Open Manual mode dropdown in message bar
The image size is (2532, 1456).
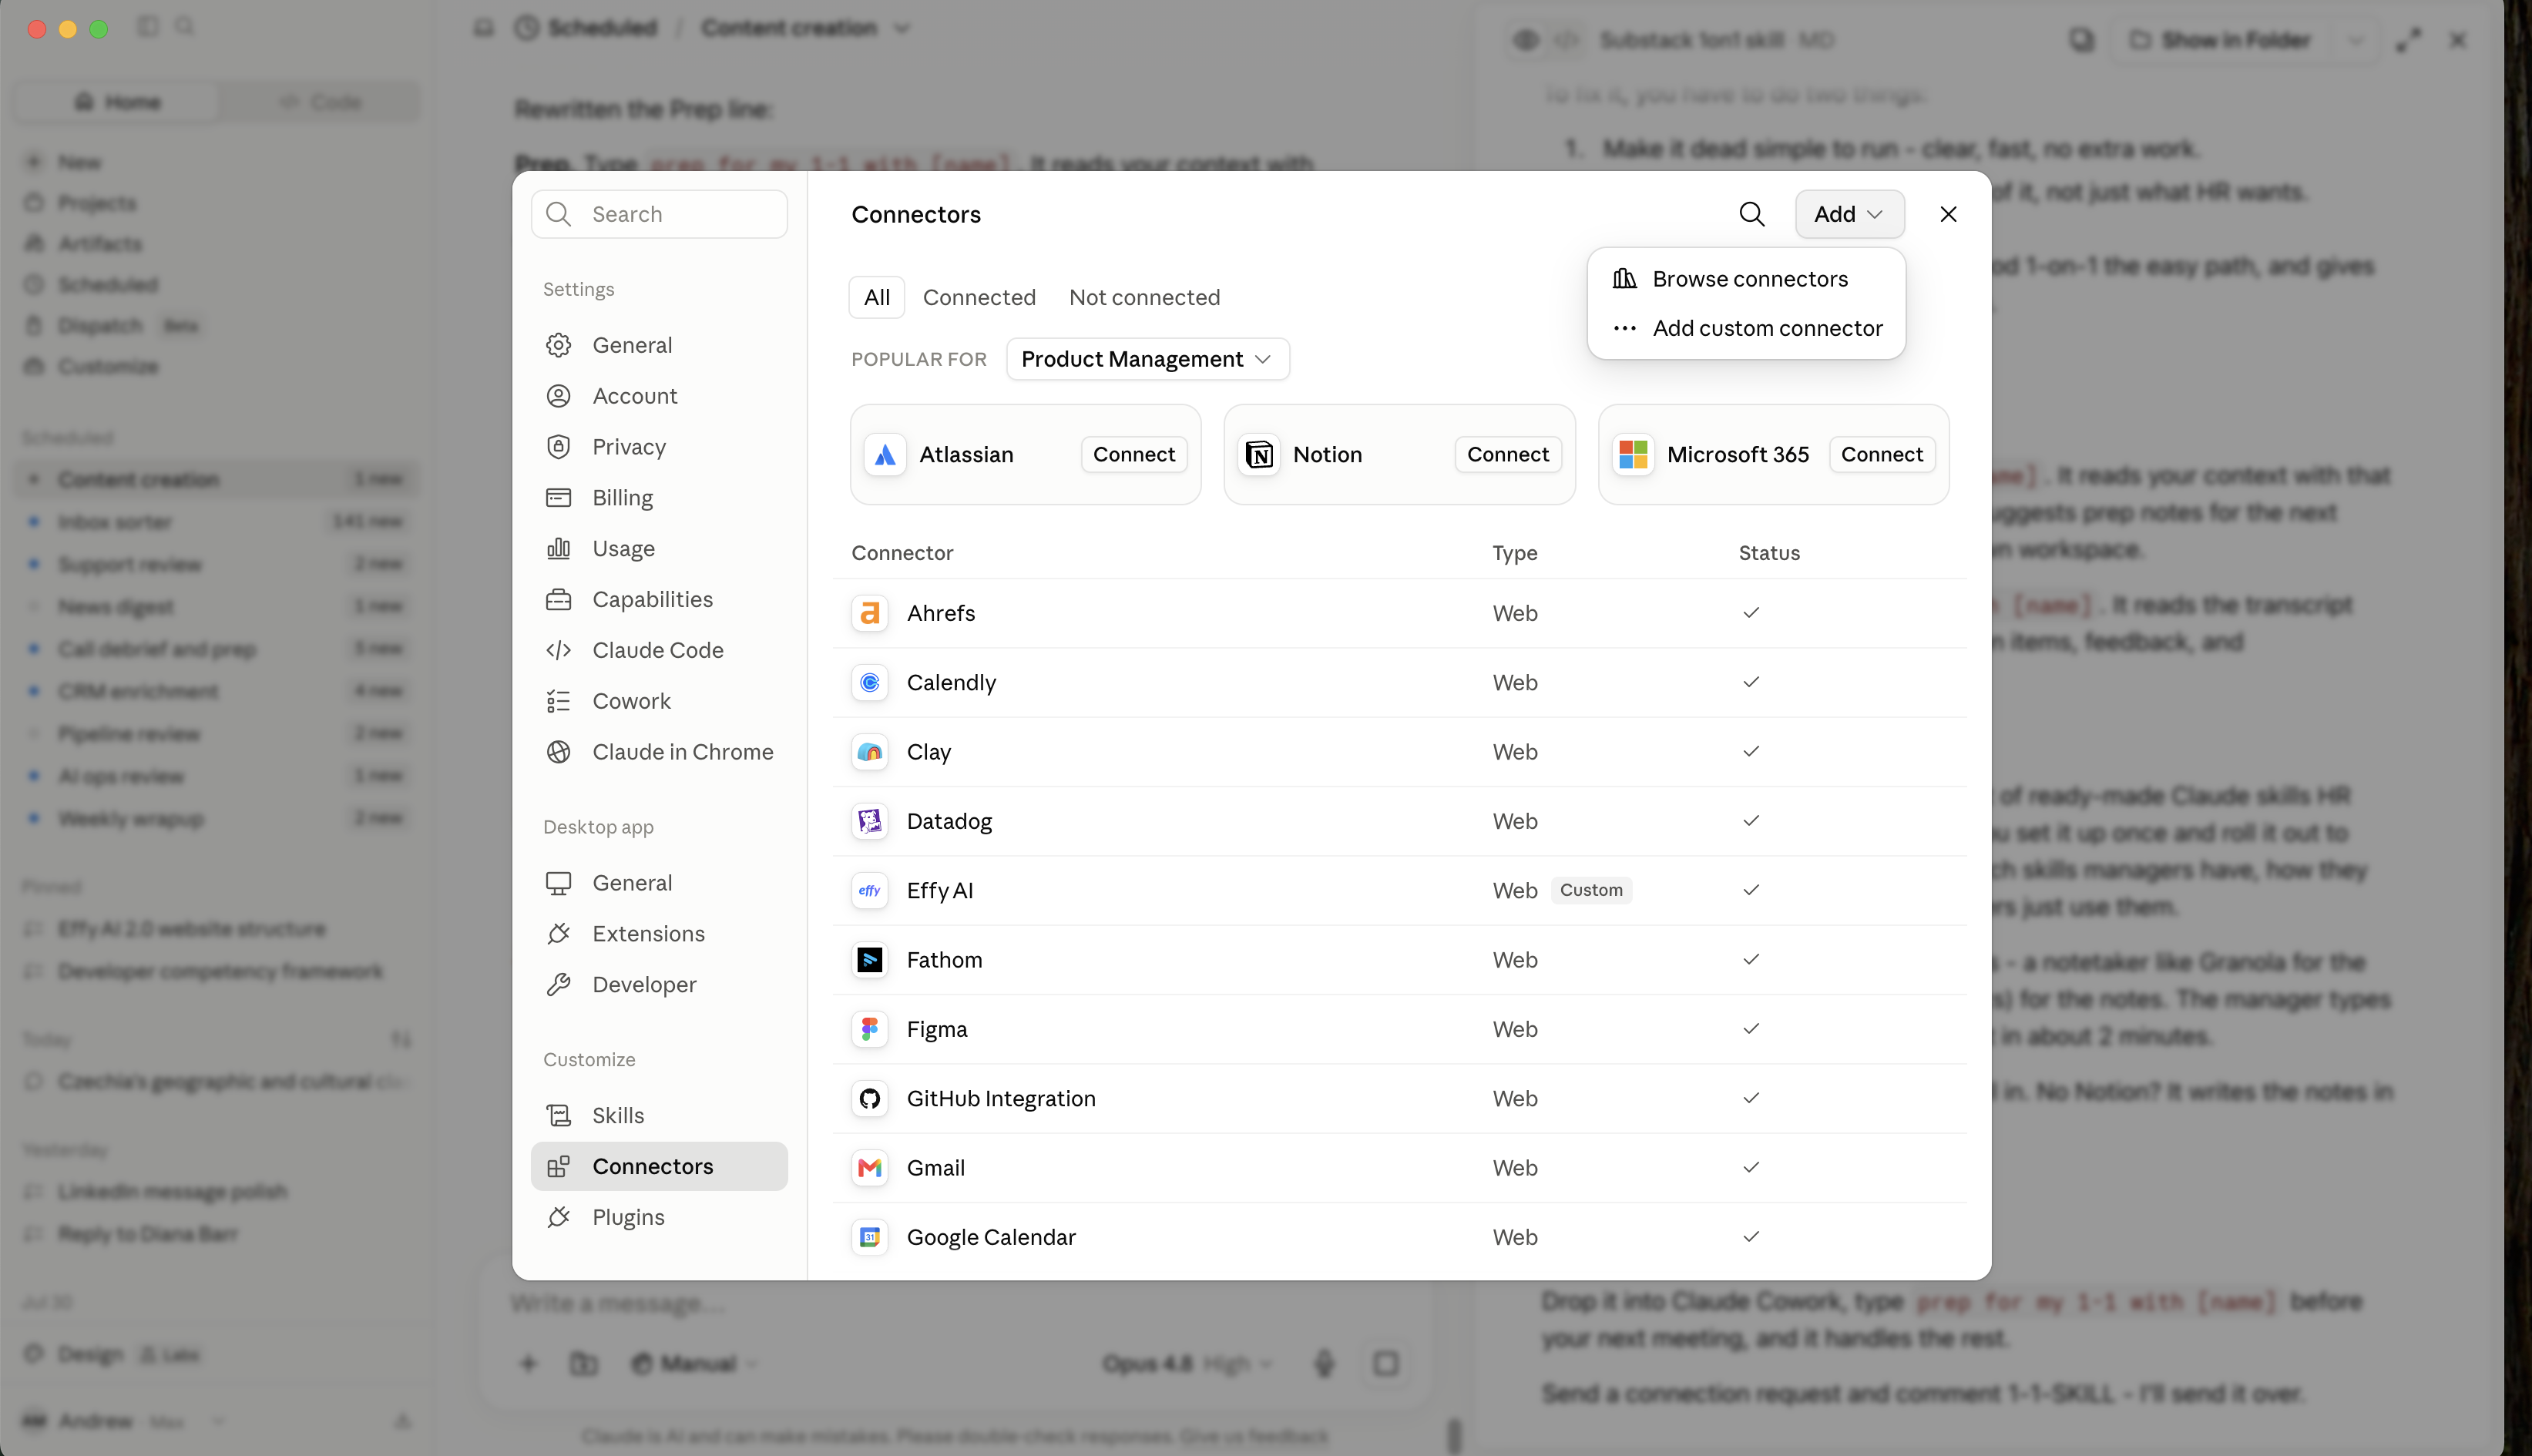click(x=694, y=1364)
